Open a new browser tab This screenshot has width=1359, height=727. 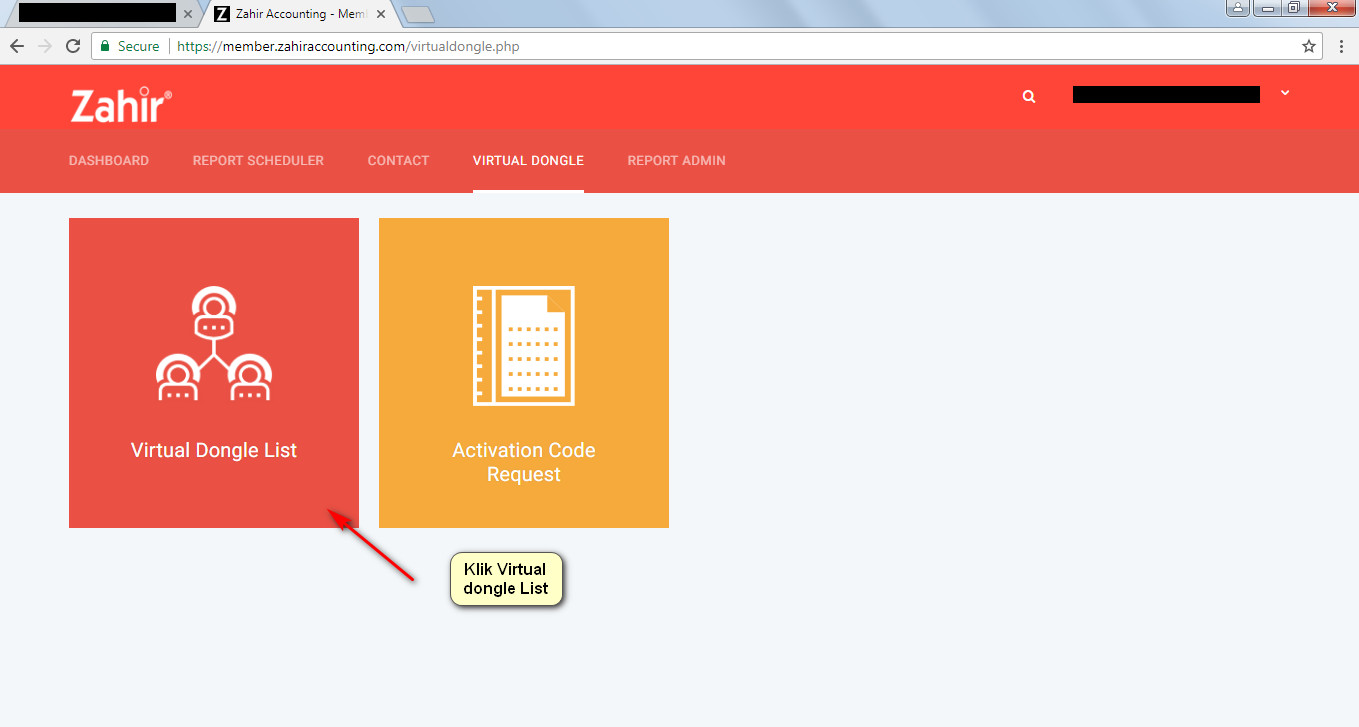tap(418, 14)
